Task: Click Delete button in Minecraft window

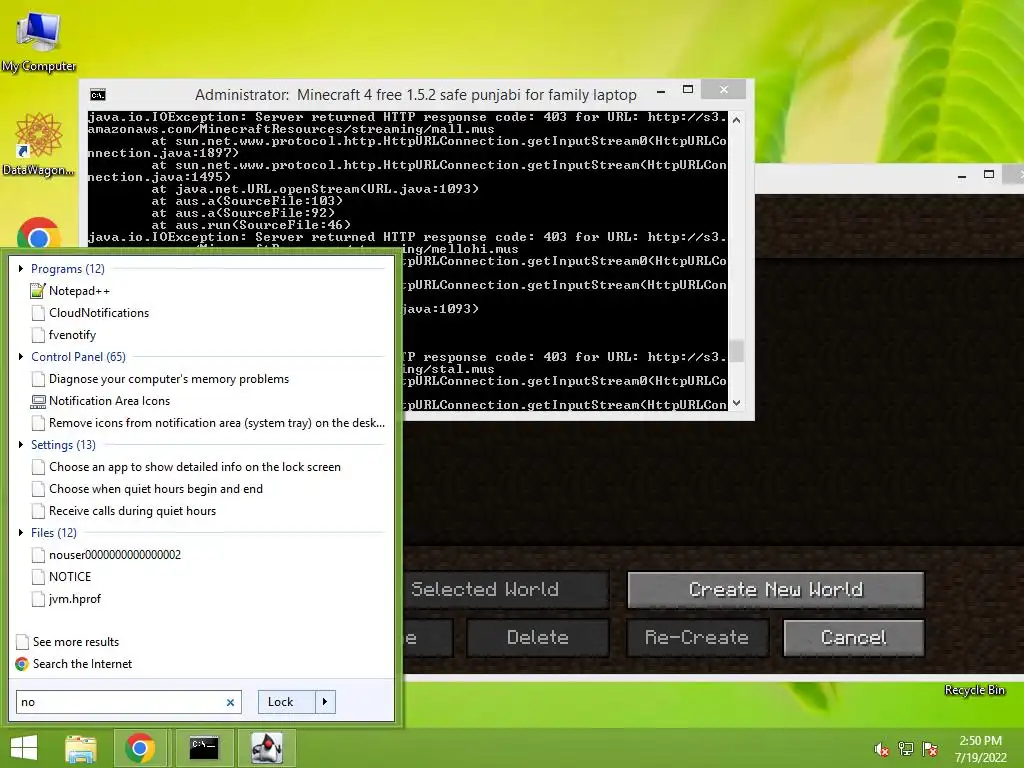Action: coord(537,637)
